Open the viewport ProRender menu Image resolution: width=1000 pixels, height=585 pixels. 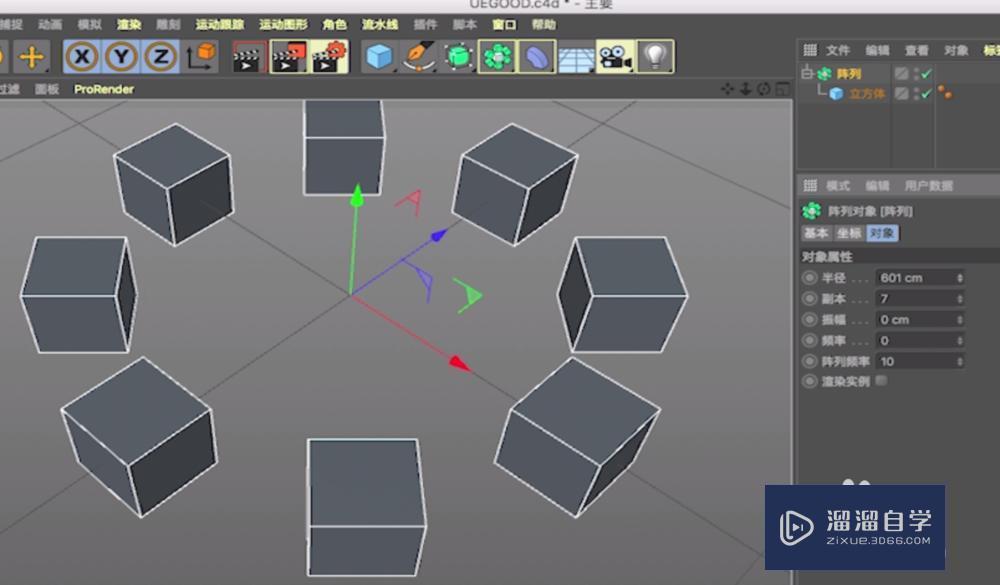point(104,89)
